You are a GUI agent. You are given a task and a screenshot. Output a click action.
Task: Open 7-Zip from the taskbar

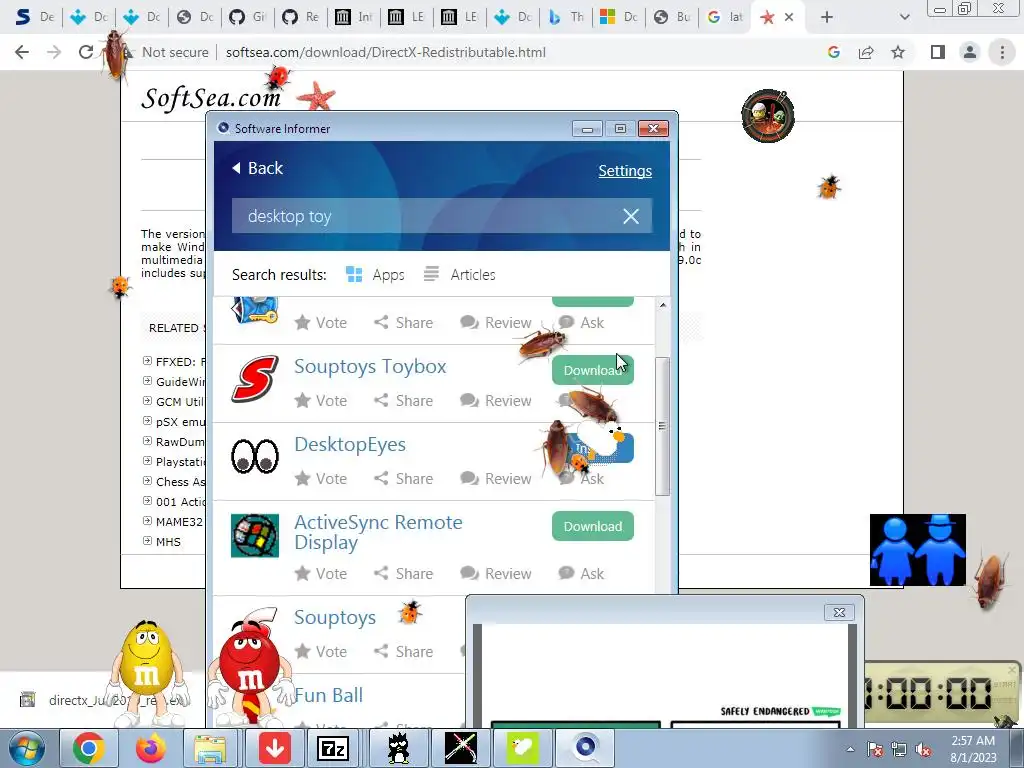click(333, 748)
